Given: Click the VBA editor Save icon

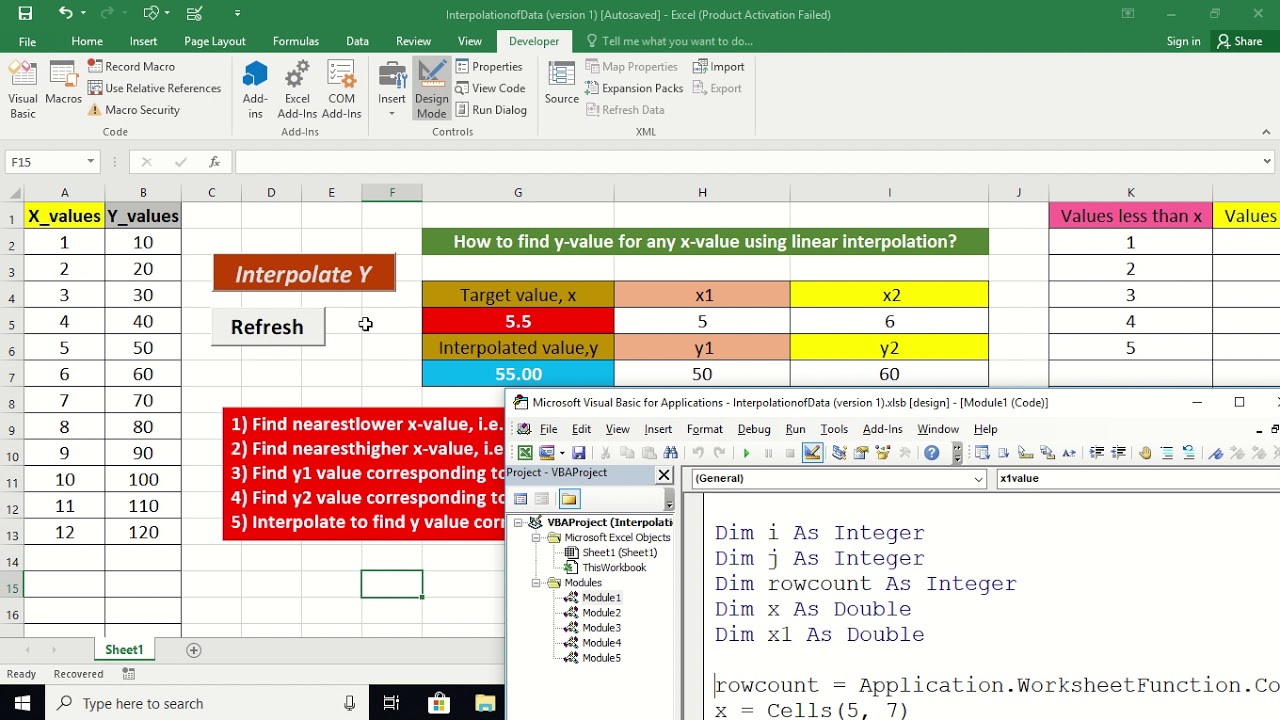Looking at the screenshot, I should (x=579, y=453).
